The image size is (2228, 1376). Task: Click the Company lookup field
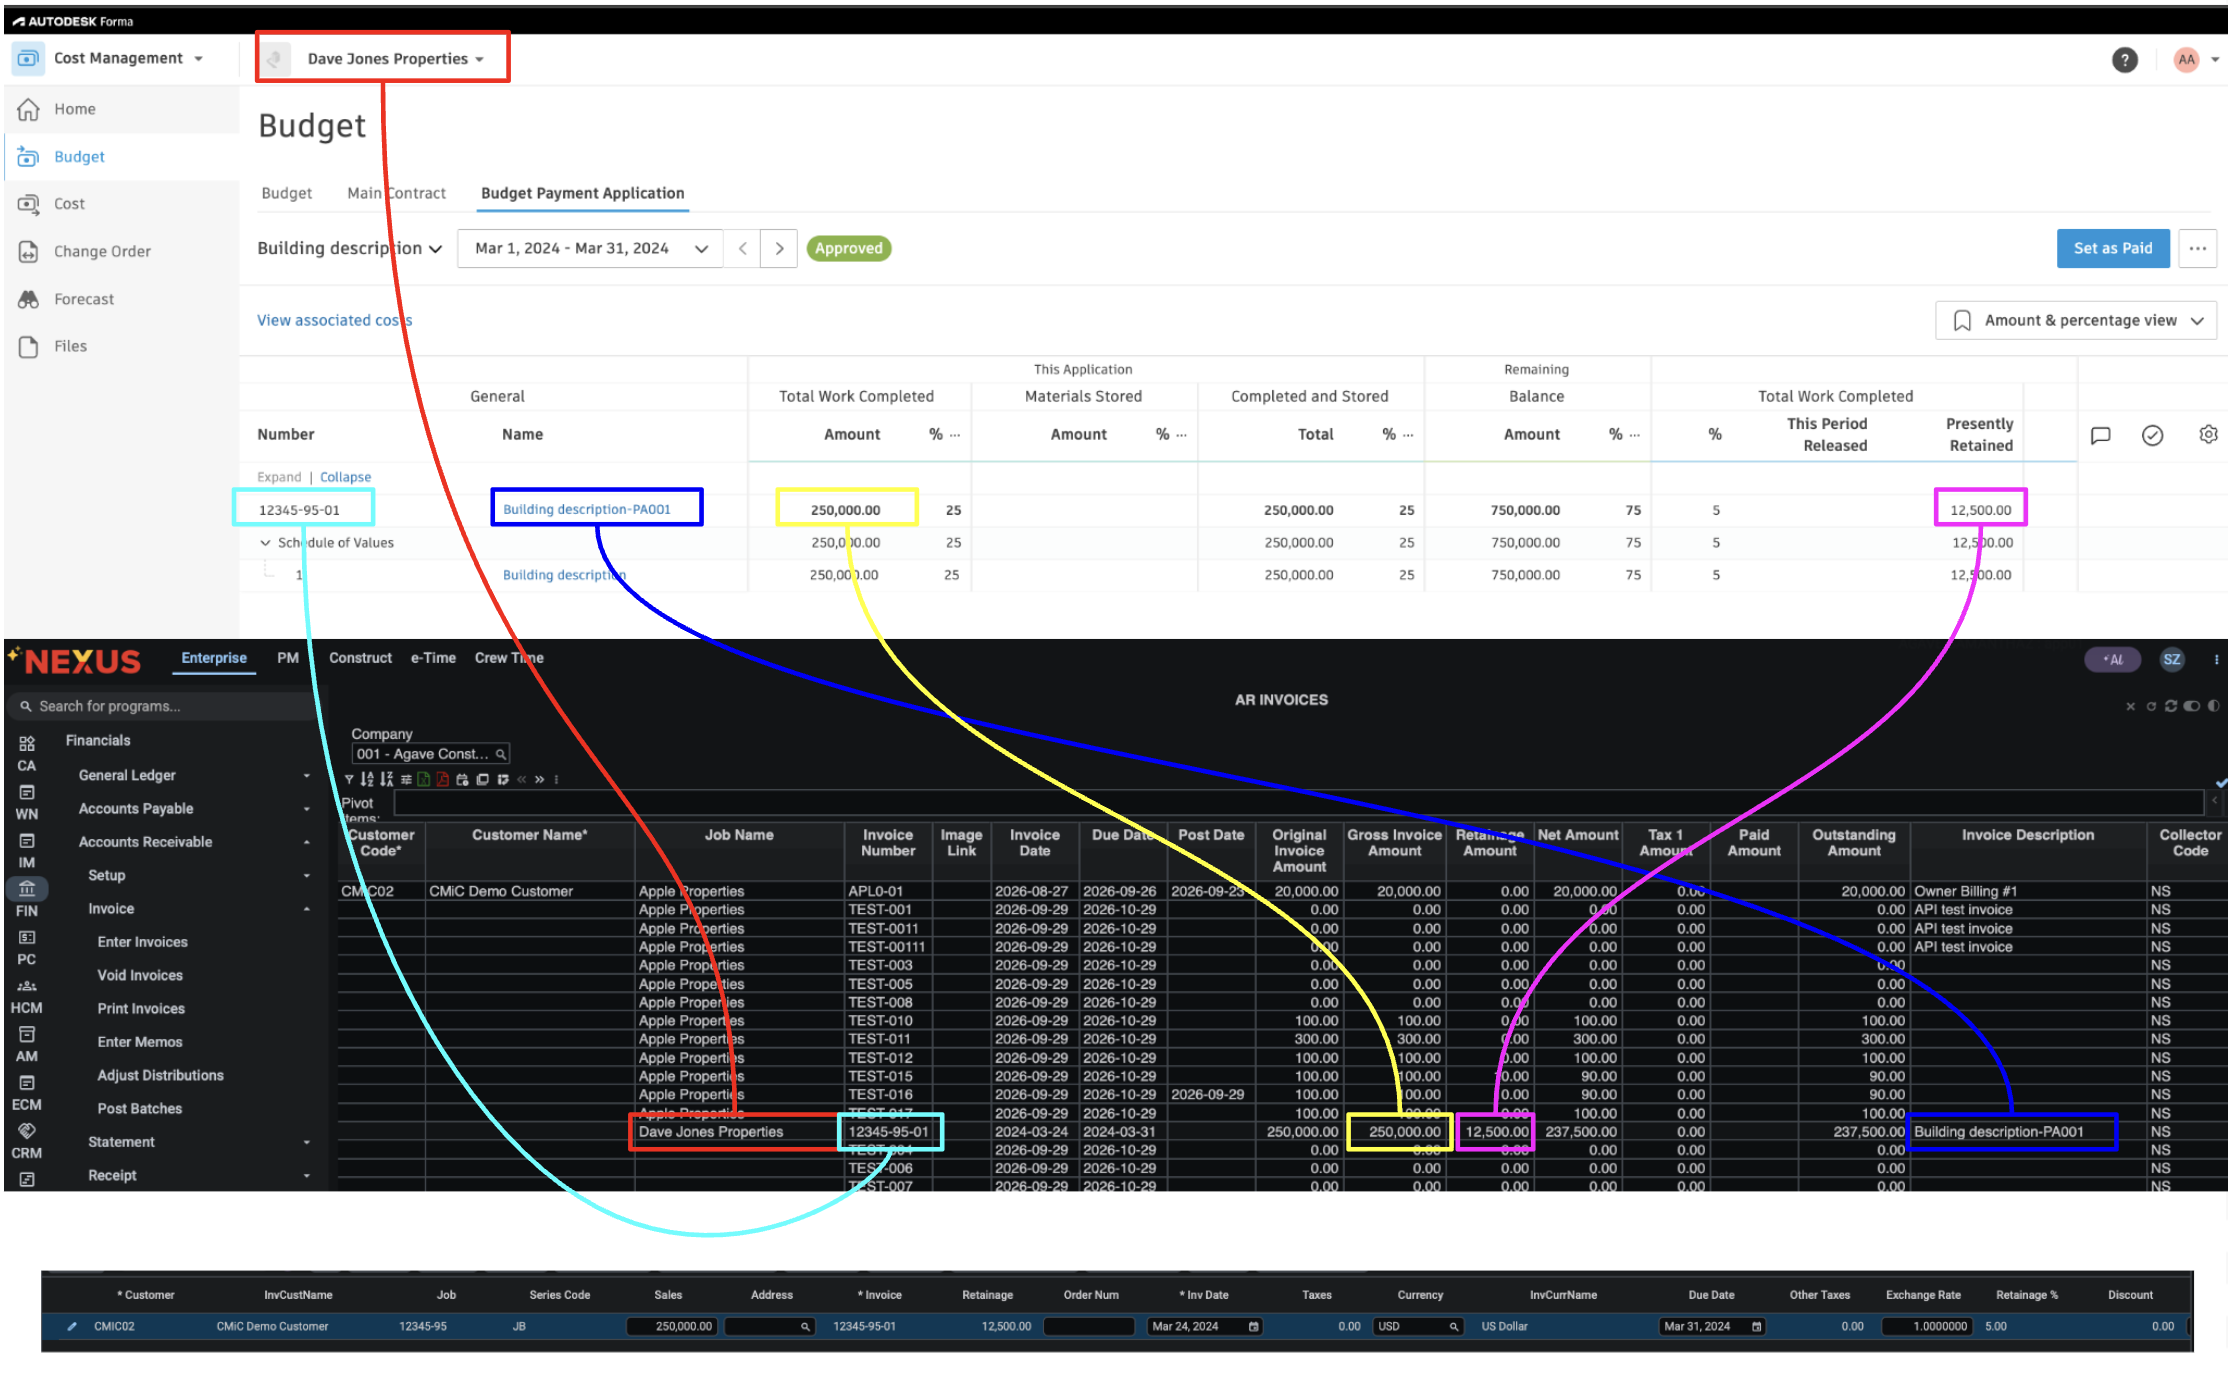tap(431, 754)
